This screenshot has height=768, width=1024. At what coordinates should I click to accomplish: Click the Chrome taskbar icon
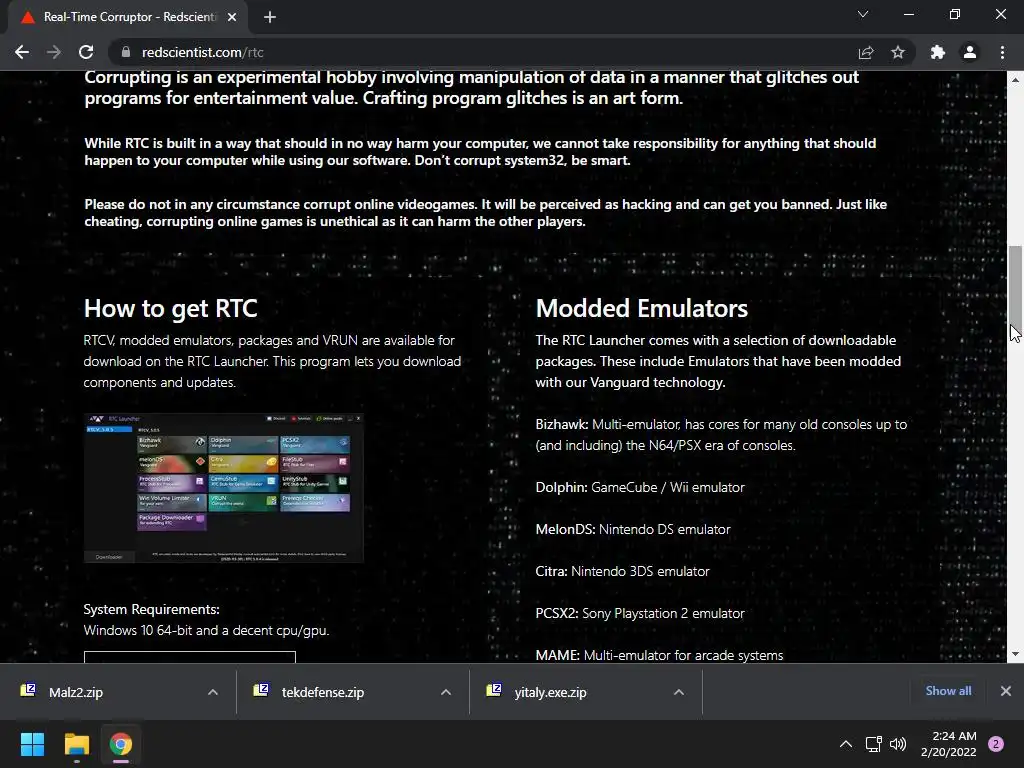121,744
